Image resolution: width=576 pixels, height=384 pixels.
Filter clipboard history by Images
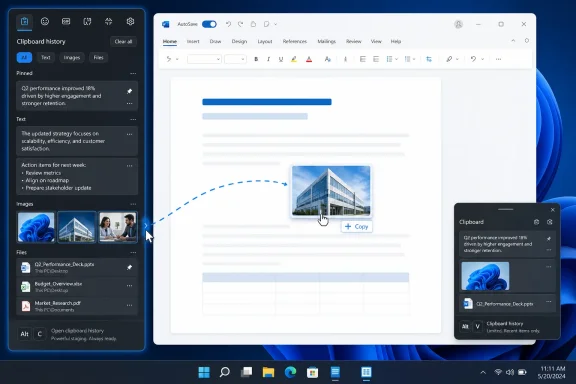click(72, 58)
